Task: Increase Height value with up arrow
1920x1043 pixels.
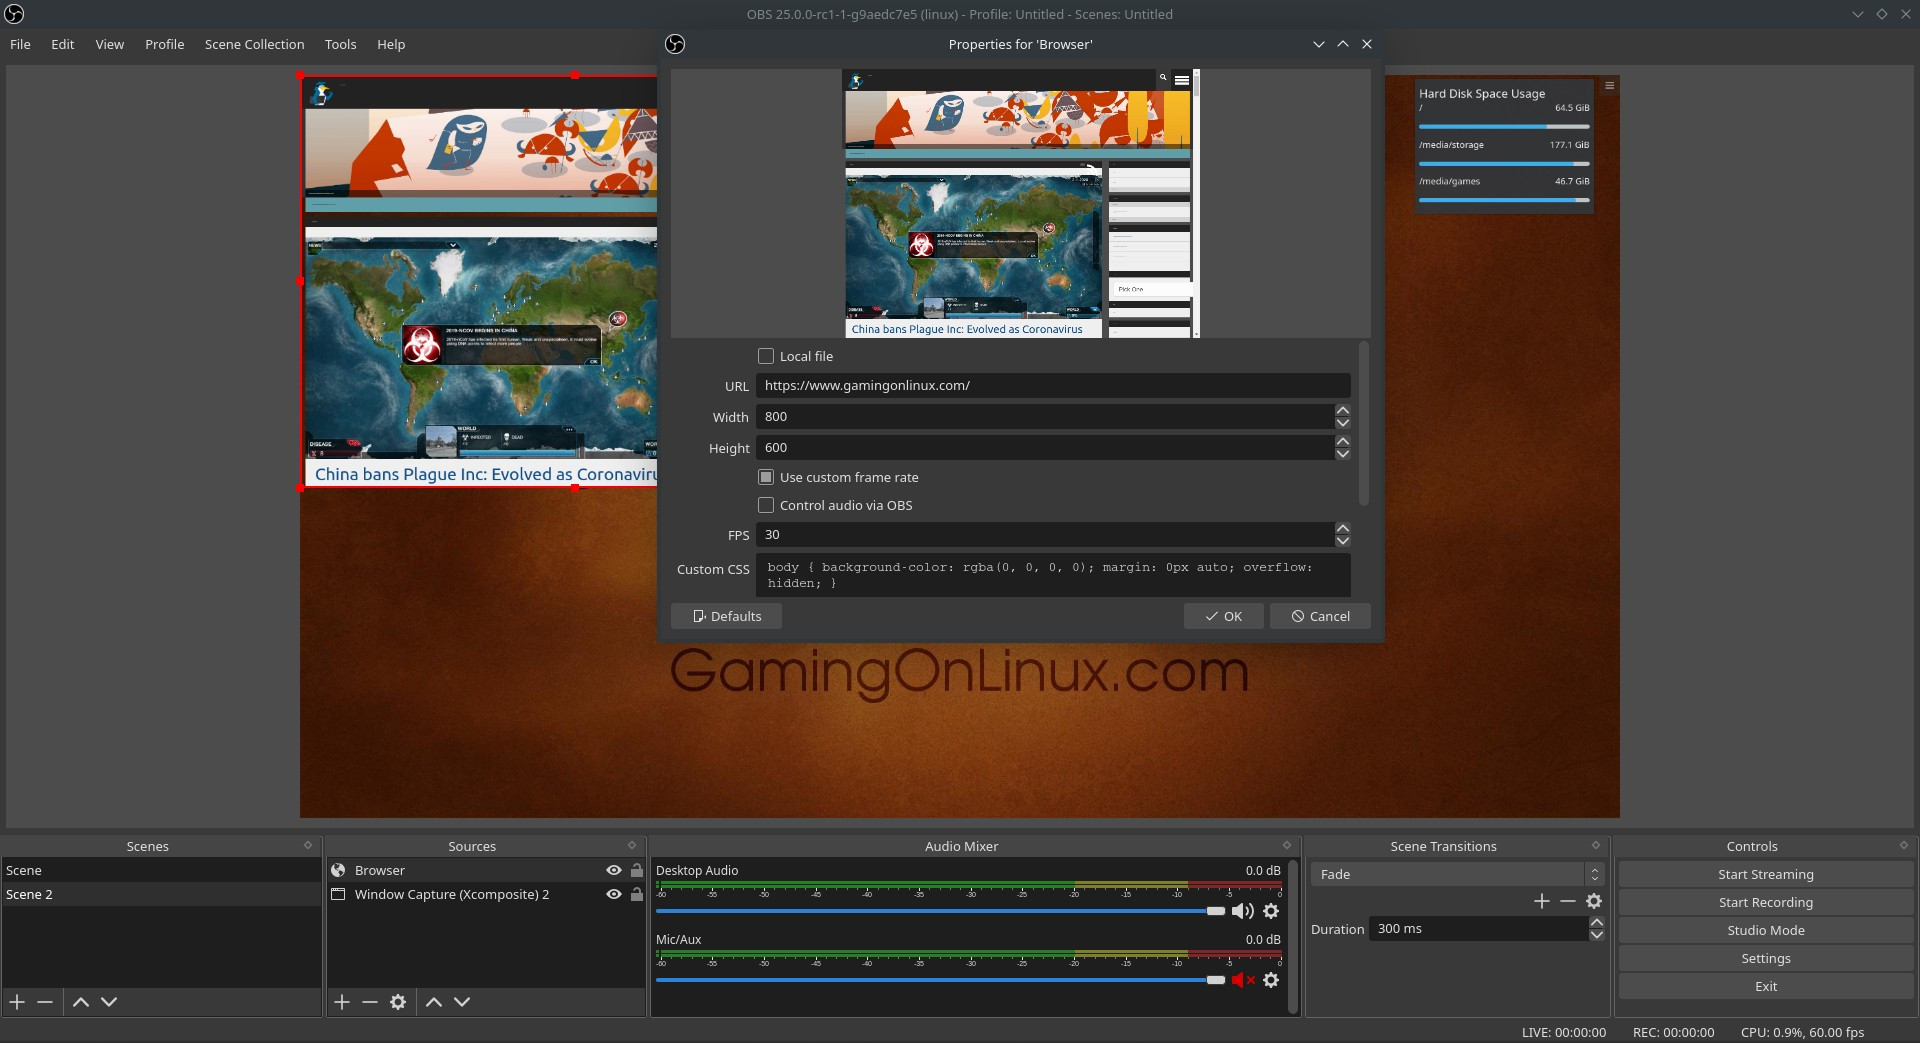Action: click(x=1343, y=441)
